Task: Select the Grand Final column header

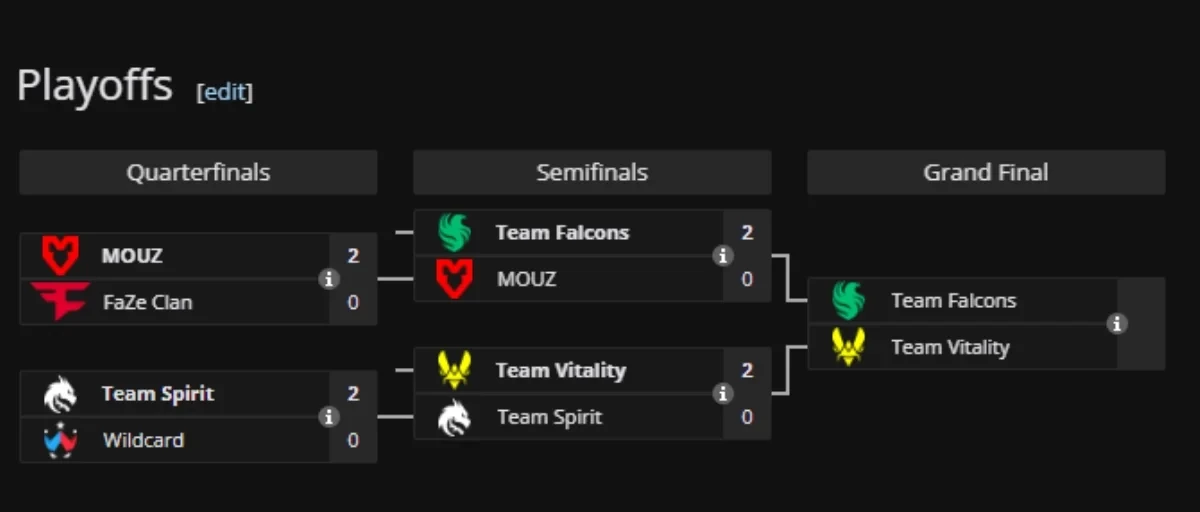Action: pyautogui.click(x=986, y=172)
